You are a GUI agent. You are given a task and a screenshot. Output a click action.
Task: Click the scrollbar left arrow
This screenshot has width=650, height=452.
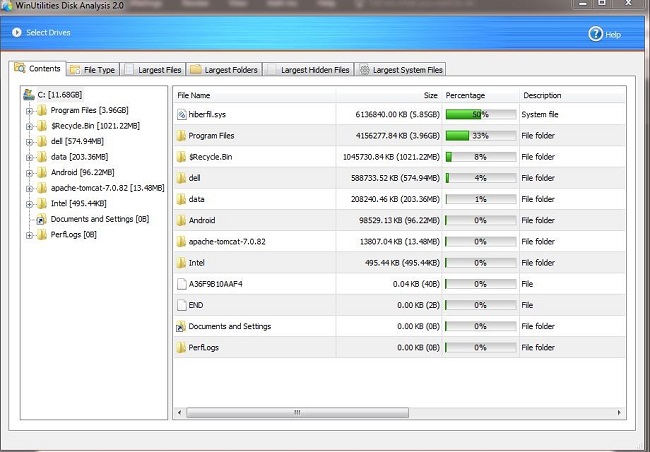(179, 413)
